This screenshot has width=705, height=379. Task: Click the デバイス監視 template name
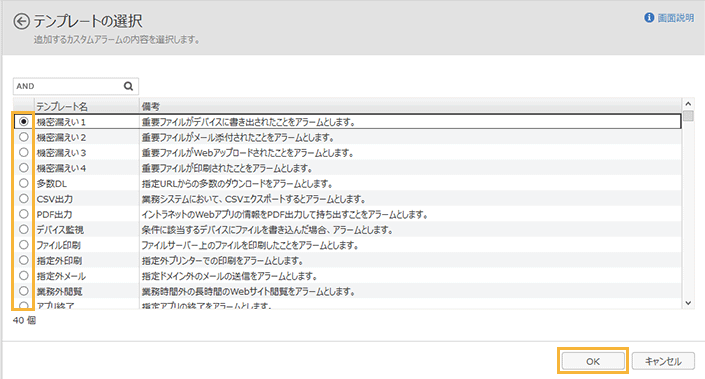coord(60,230)
